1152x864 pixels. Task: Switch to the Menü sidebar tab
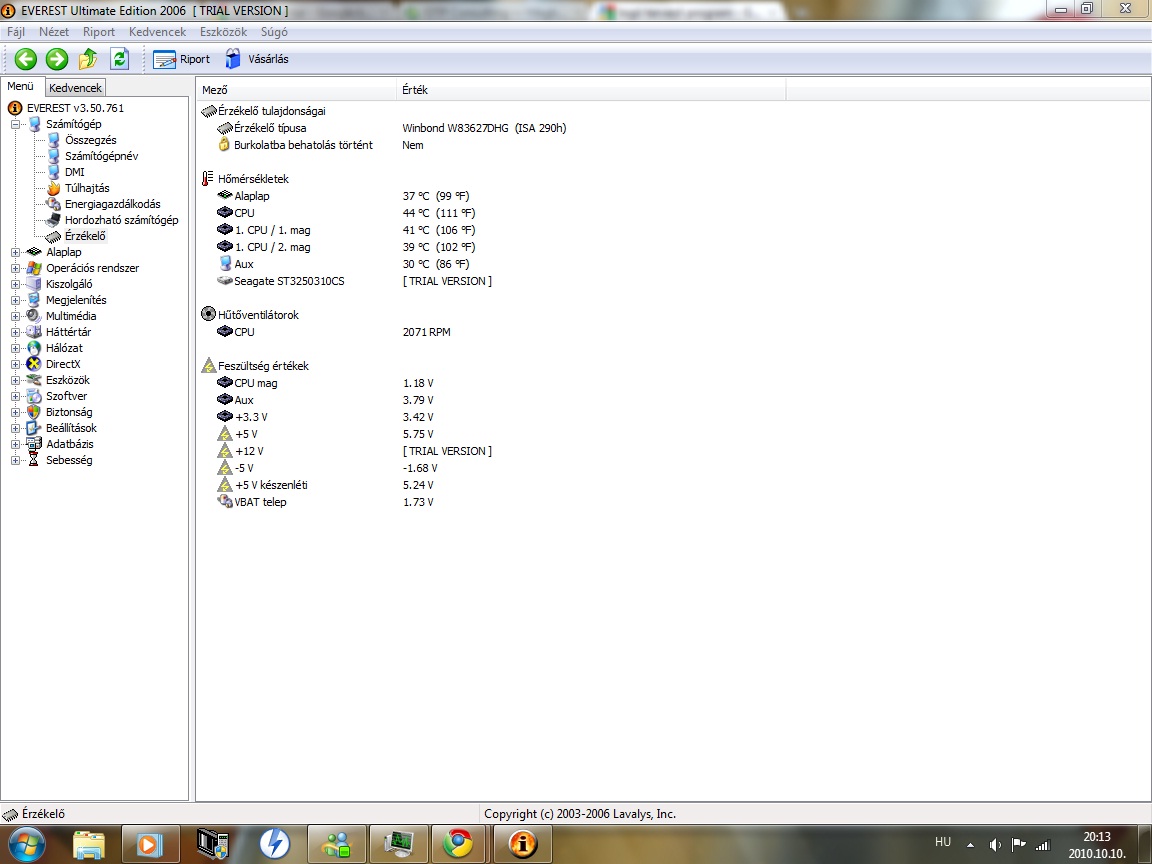21,86
